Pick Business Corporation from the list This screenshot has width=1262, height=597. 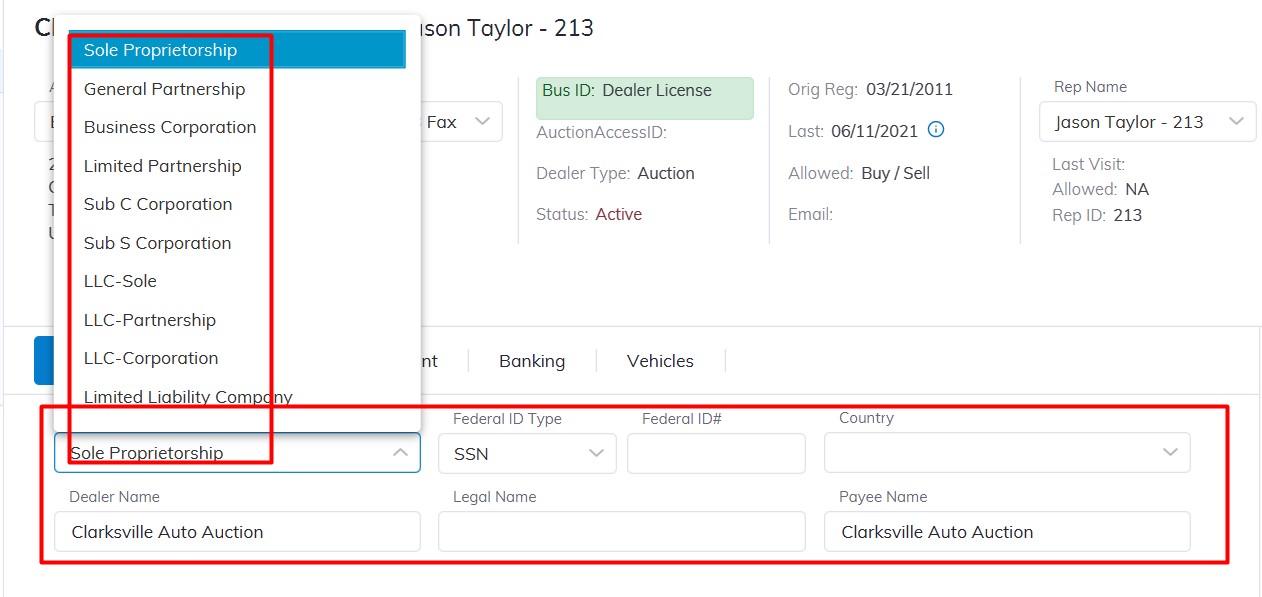pos(170,127)
